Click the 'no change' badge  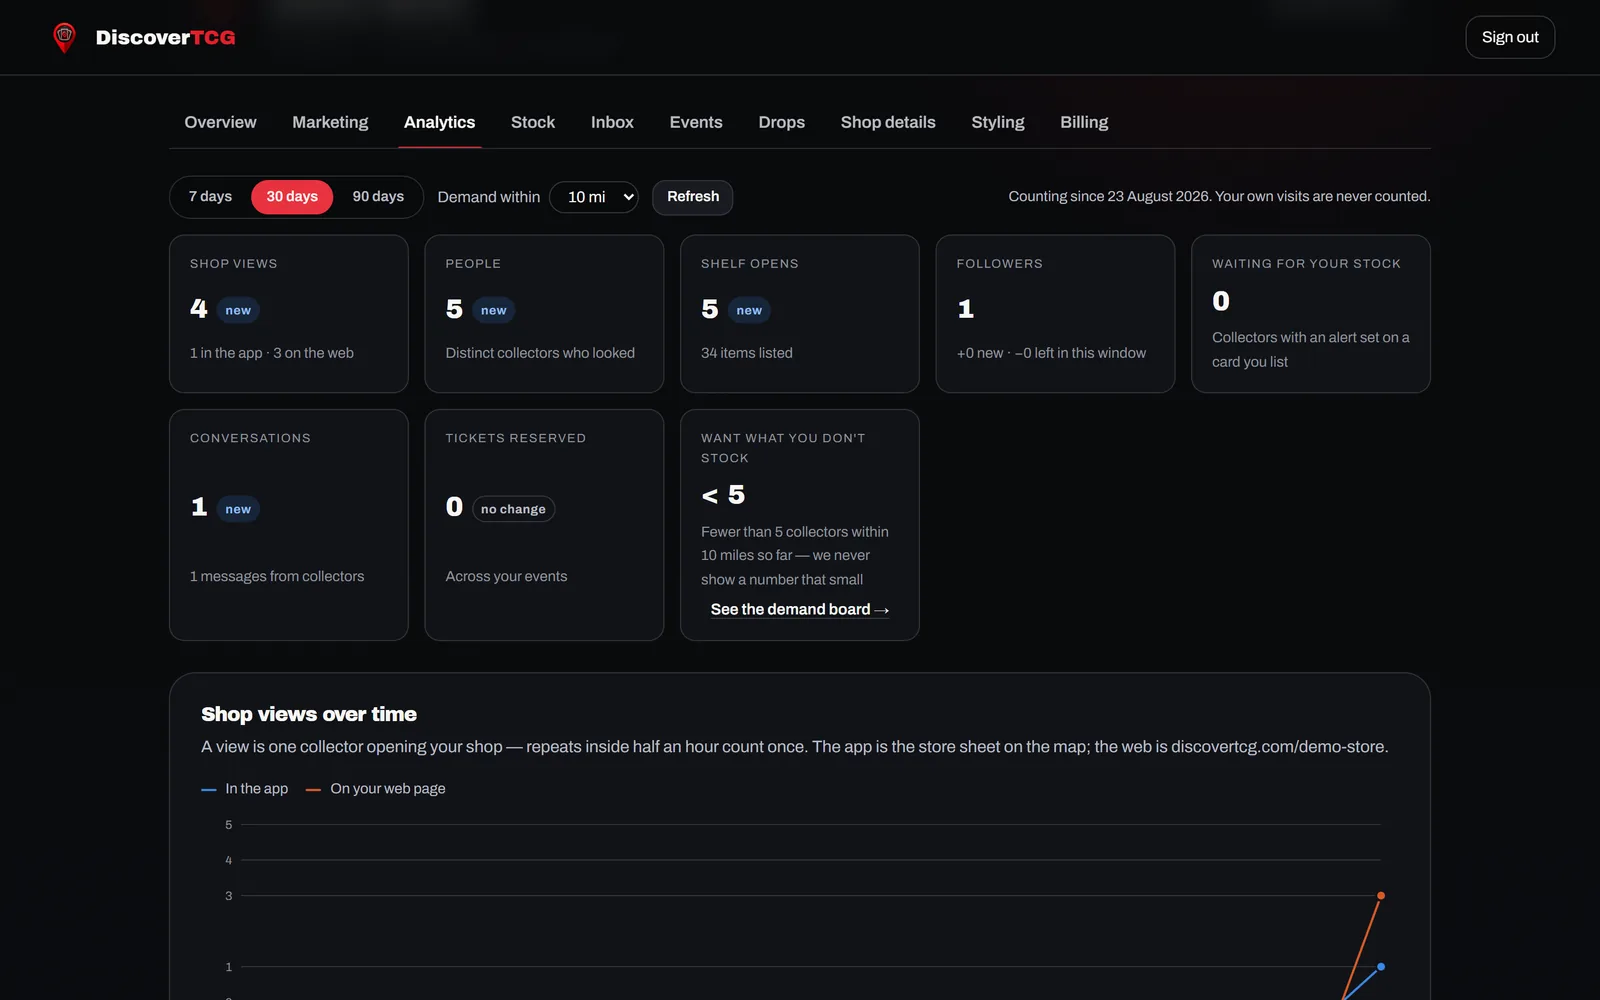(x=513, y=509)
